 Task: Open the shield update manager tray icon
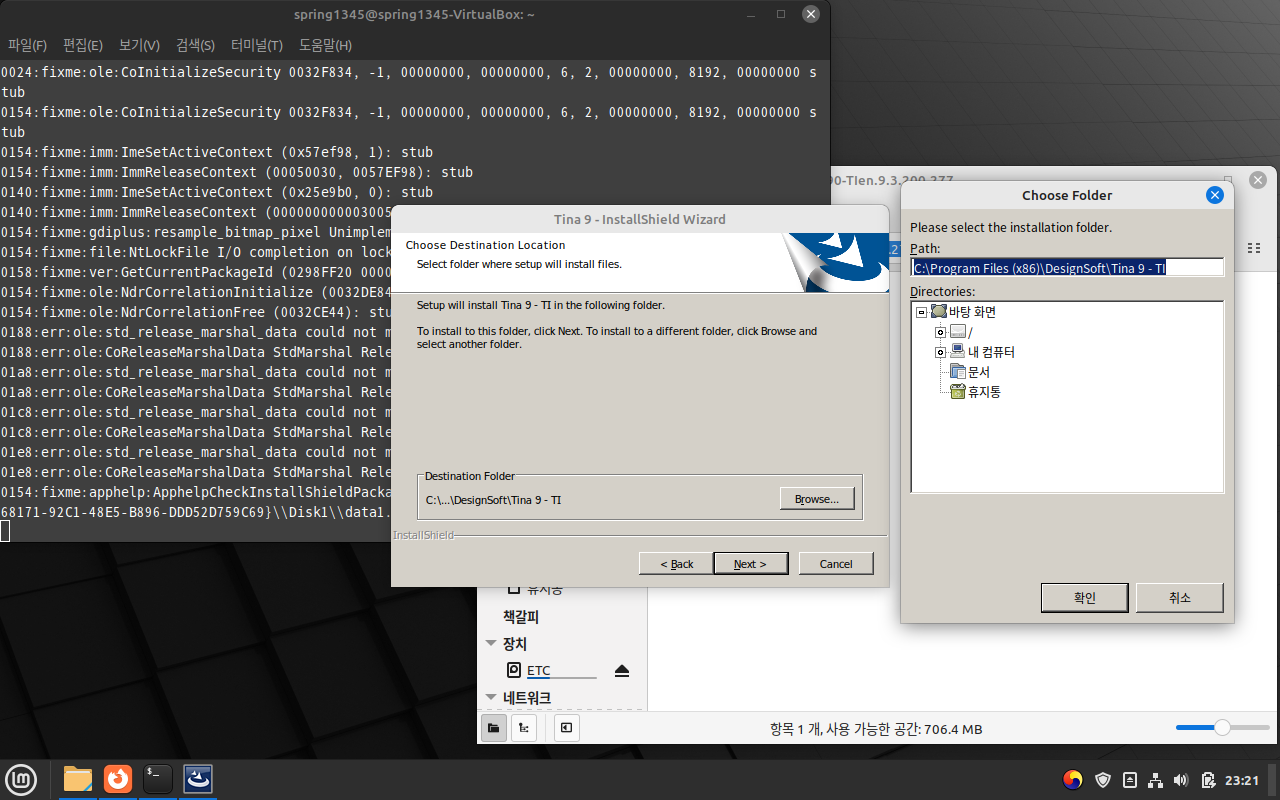point(1103,780)
